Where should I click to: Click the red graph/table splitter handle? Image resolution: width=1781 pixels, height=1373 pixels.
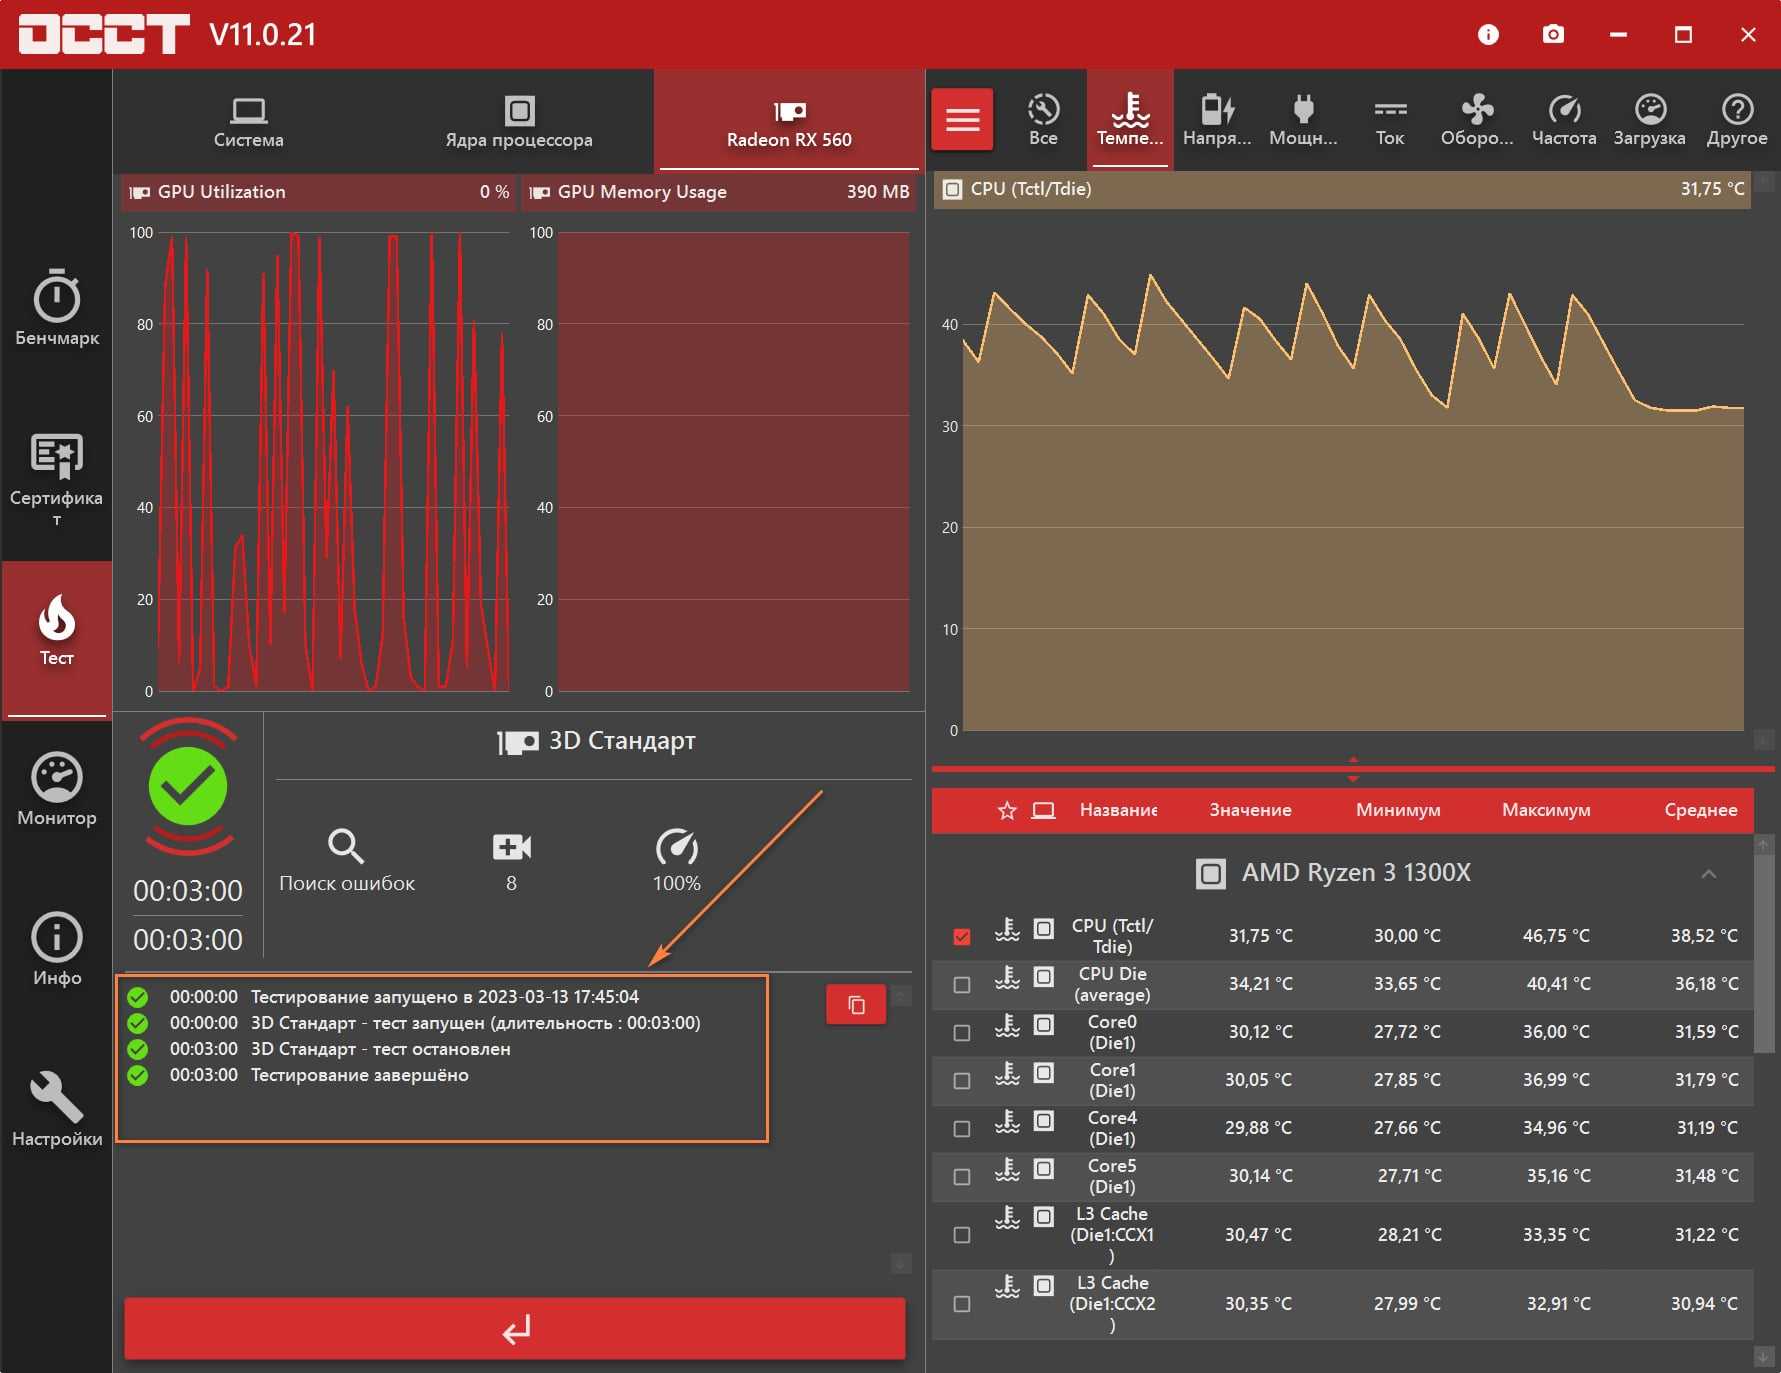pyautogui.click(x=1353, y=769)
